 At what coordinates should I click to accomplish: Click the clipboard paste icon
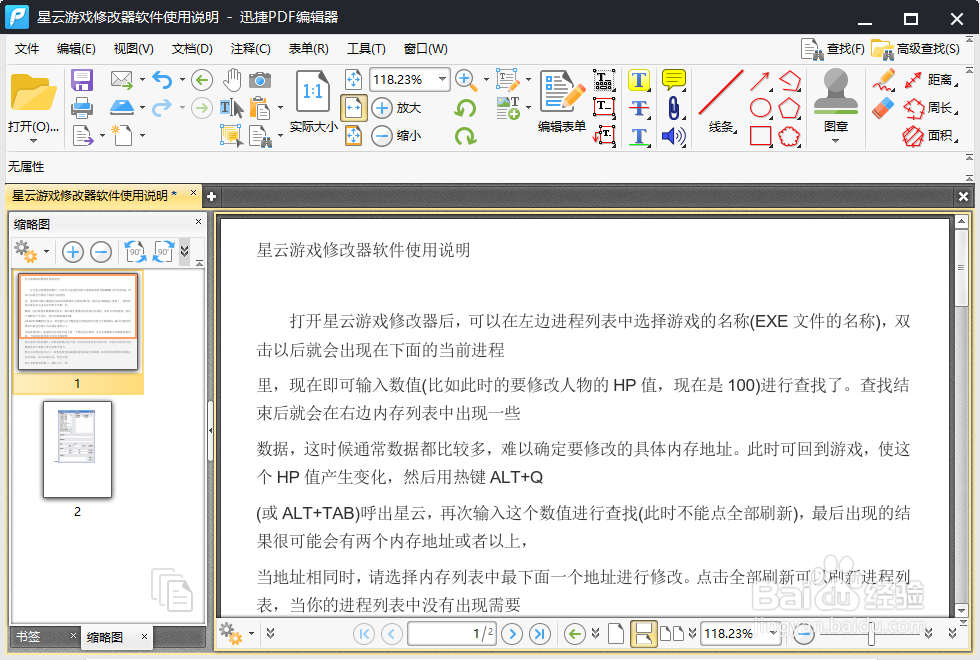click(x=260, y=108)
